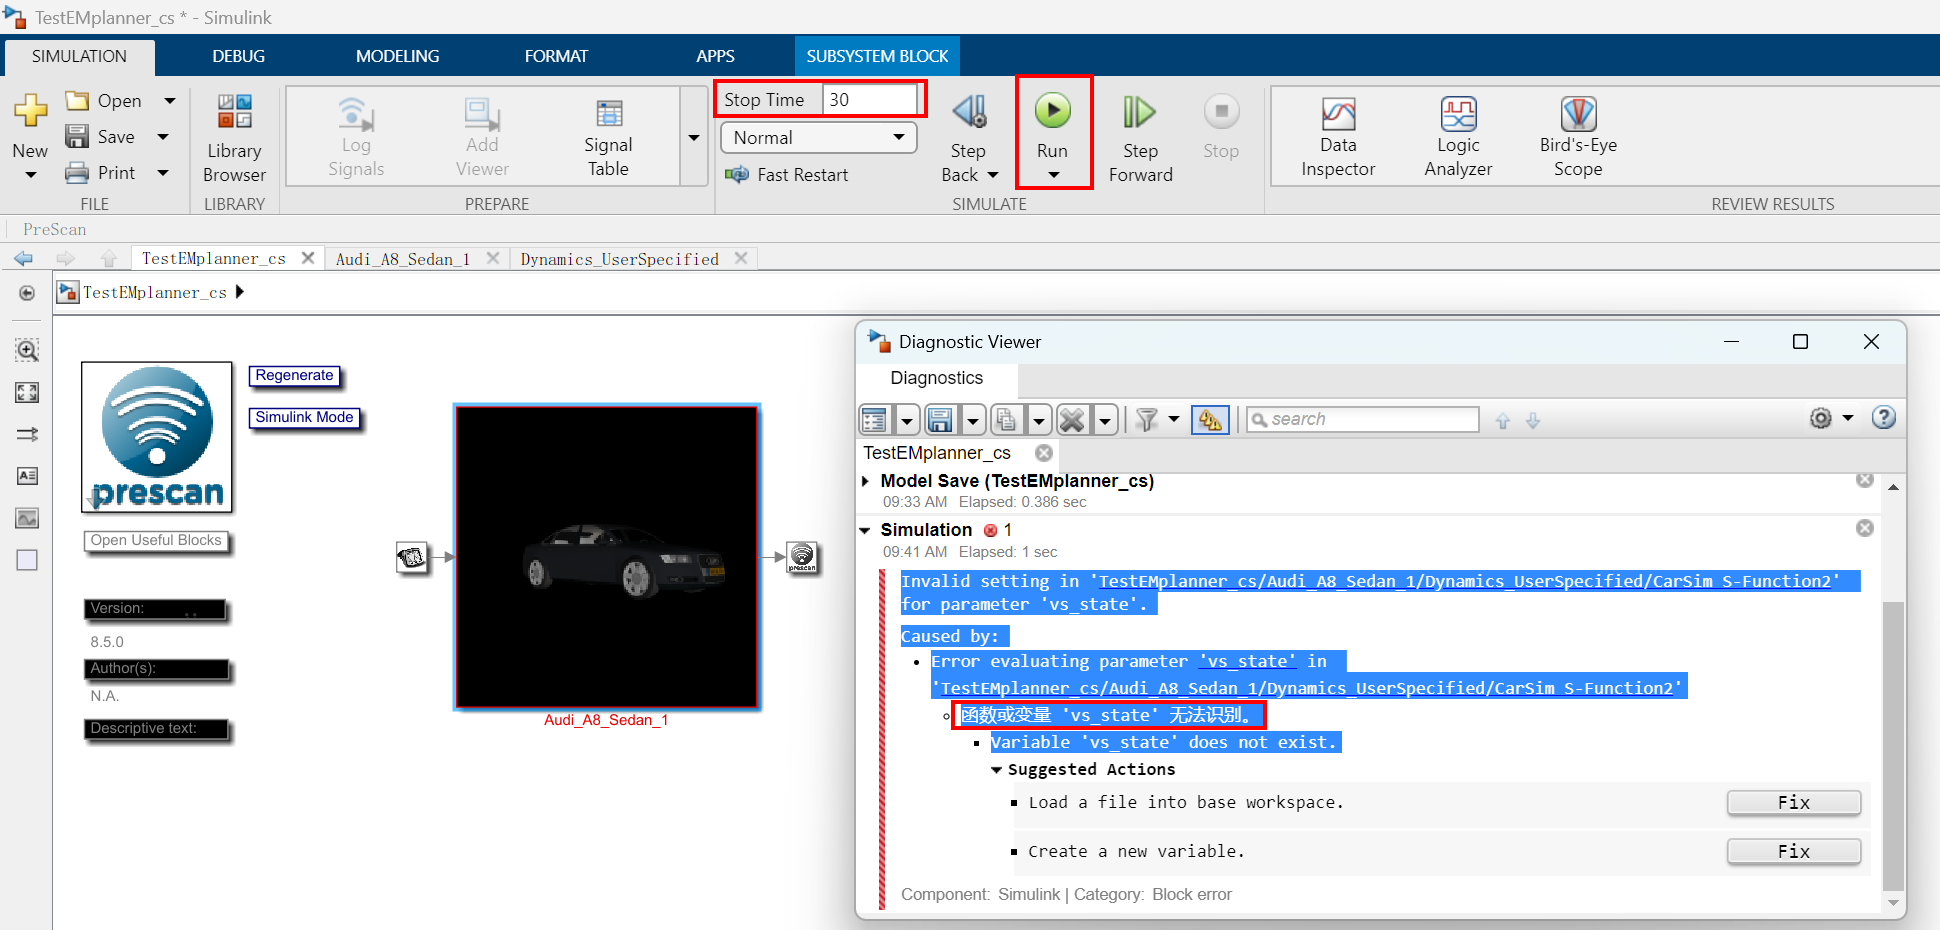Switch to the Dynamics_UserSpecified tab
1940x930 pixels.
coord(619,259)
